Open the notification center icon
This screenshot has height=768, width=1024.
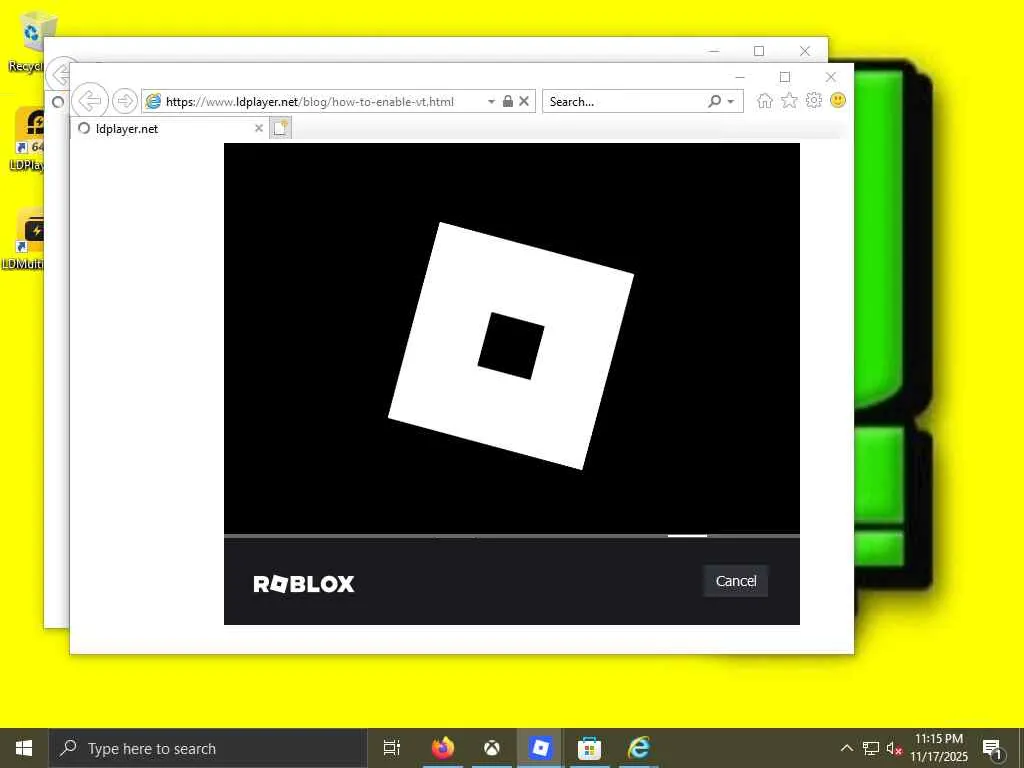[992, 748]
